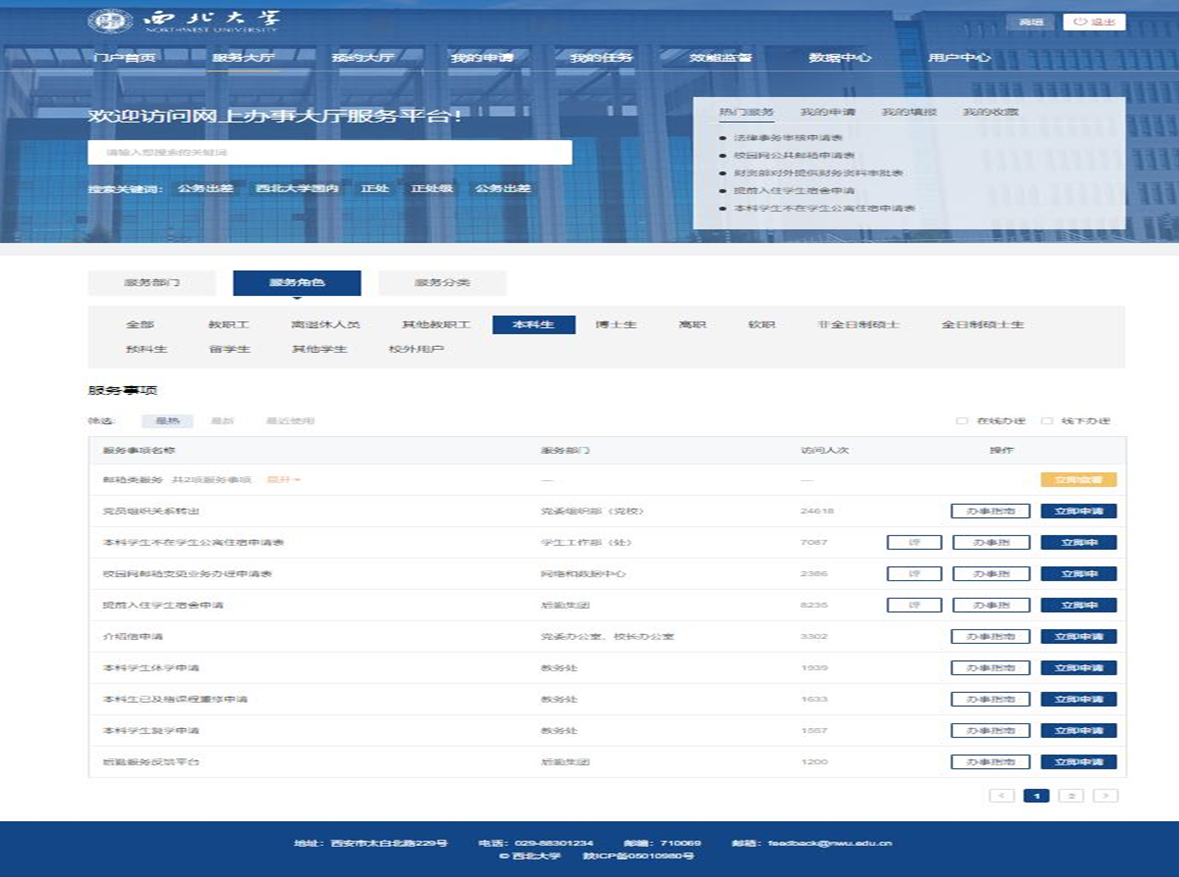
Task: Expand 邮箱类服务 group with 展开 arrow
Action: point(283,480)
